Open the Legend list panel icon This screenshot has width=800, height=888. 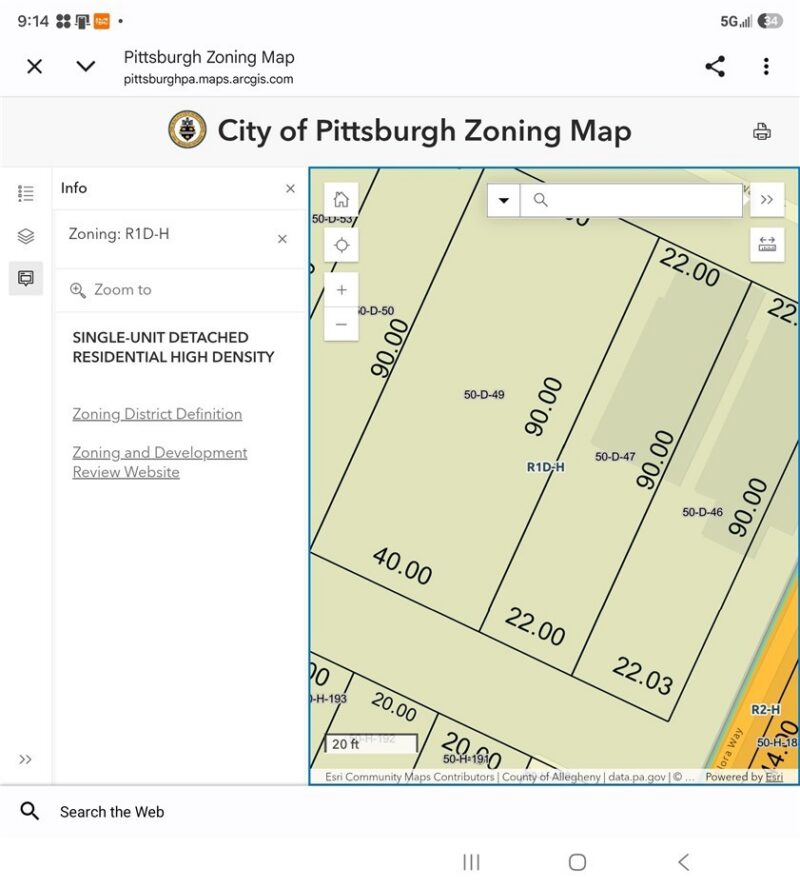coord(25,193)
